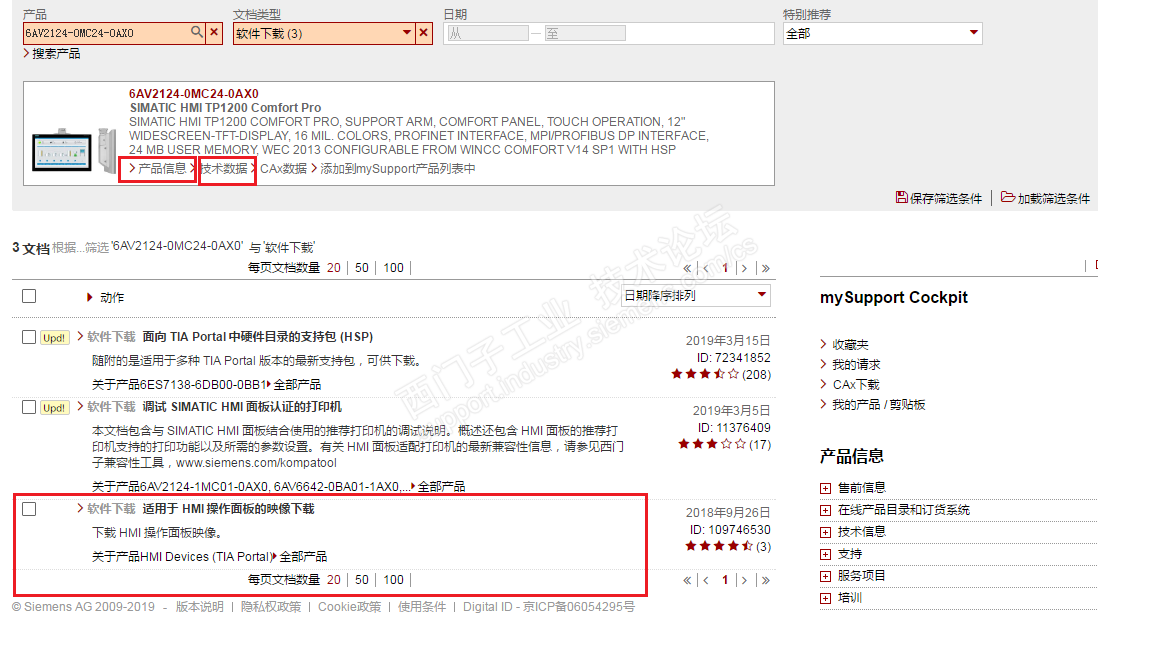
Task: Open the 产品信息 link in product box
Action: tap(162, 169)
